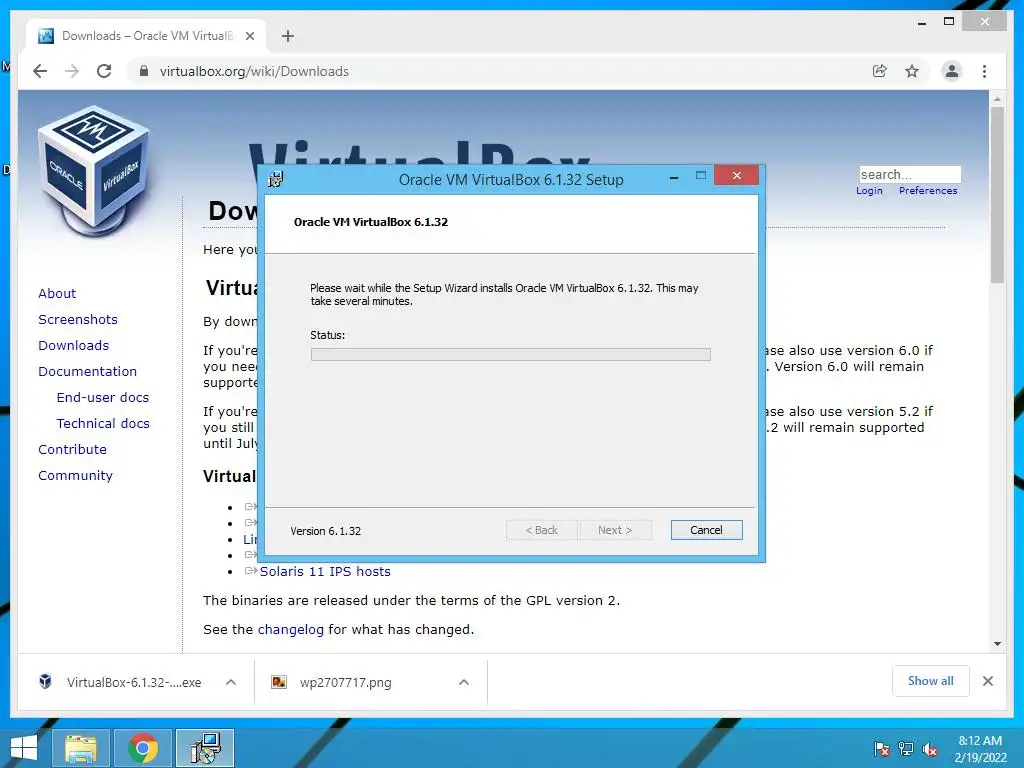1024x768 pixels.
Task: Click the scrollbar down arrow
Action: [x=997, y=644]
